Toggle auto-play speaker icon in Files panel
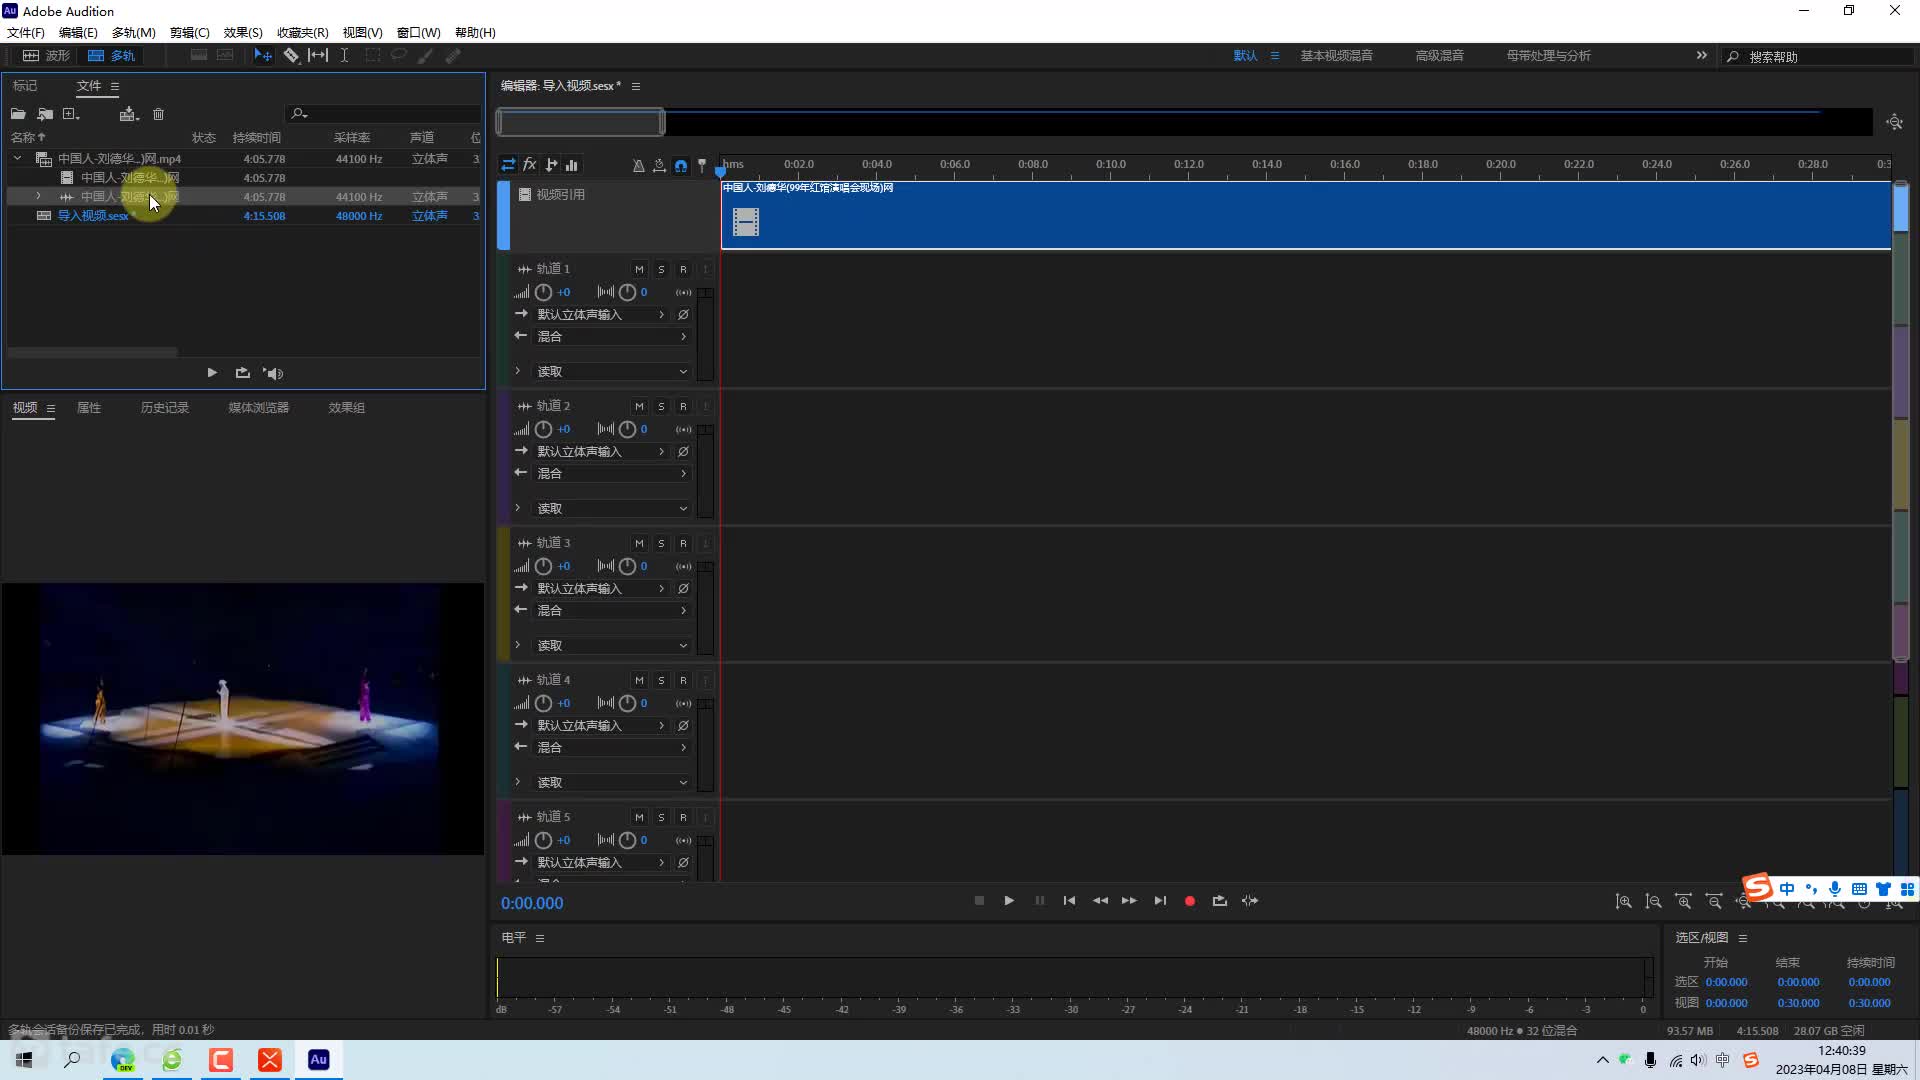1920x1080 pixels. (273, 373)
